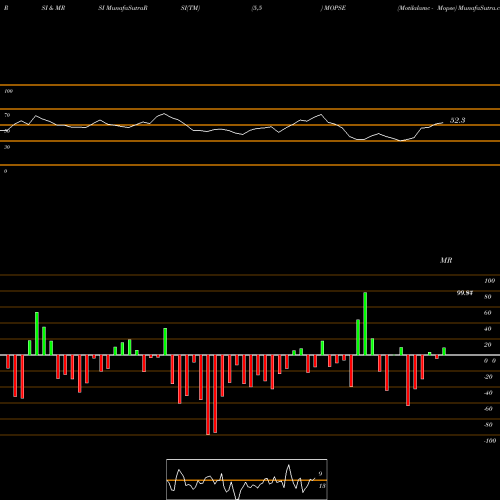Click the RSI axis label 0 on left
500x500 pixels.
pos(5,171)
